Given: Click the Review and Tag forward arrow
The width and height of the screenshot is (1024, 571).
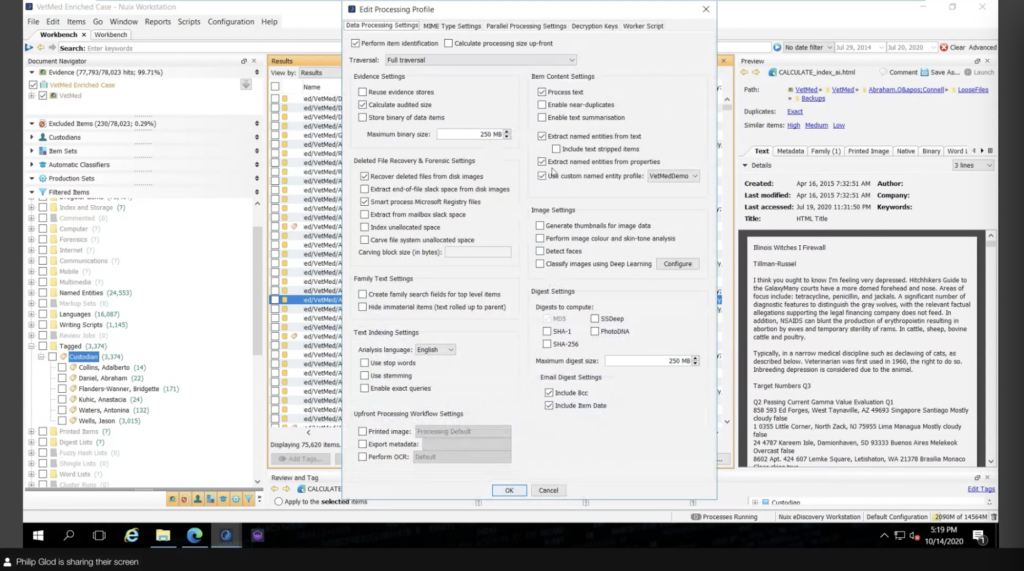Looking at the screenshot, I should 286,489.
